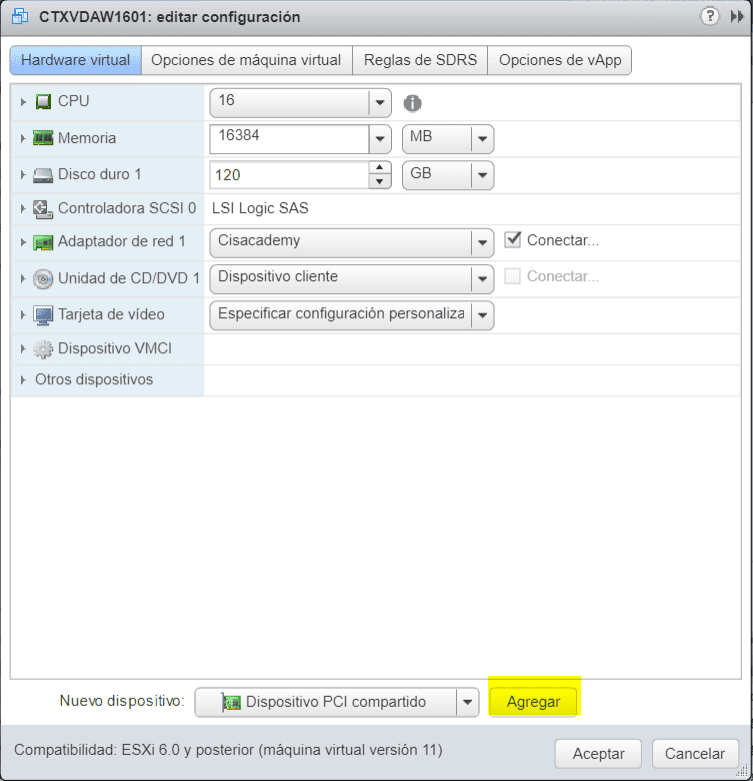Expand the Tarjeta de vídeo row
The image size is (753, 781).
23,315
